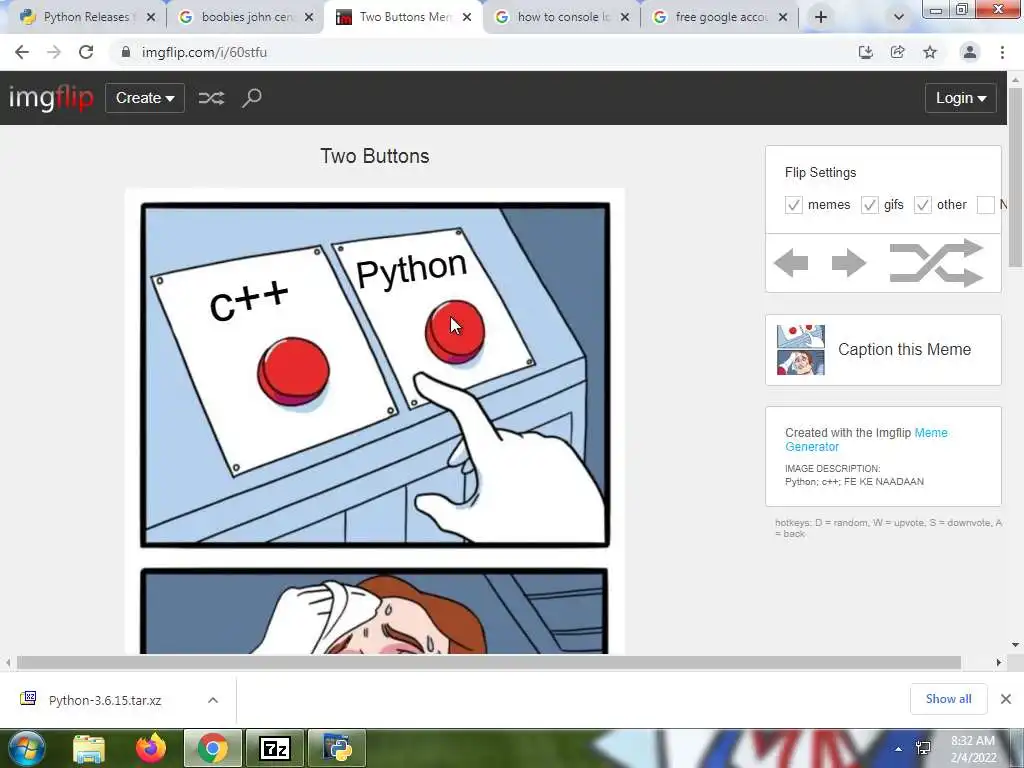This screenshot has width=1024, height=768.
Task: Expand Python-3.6.15.tar.xz download options chevron
Action: [213, 700]
